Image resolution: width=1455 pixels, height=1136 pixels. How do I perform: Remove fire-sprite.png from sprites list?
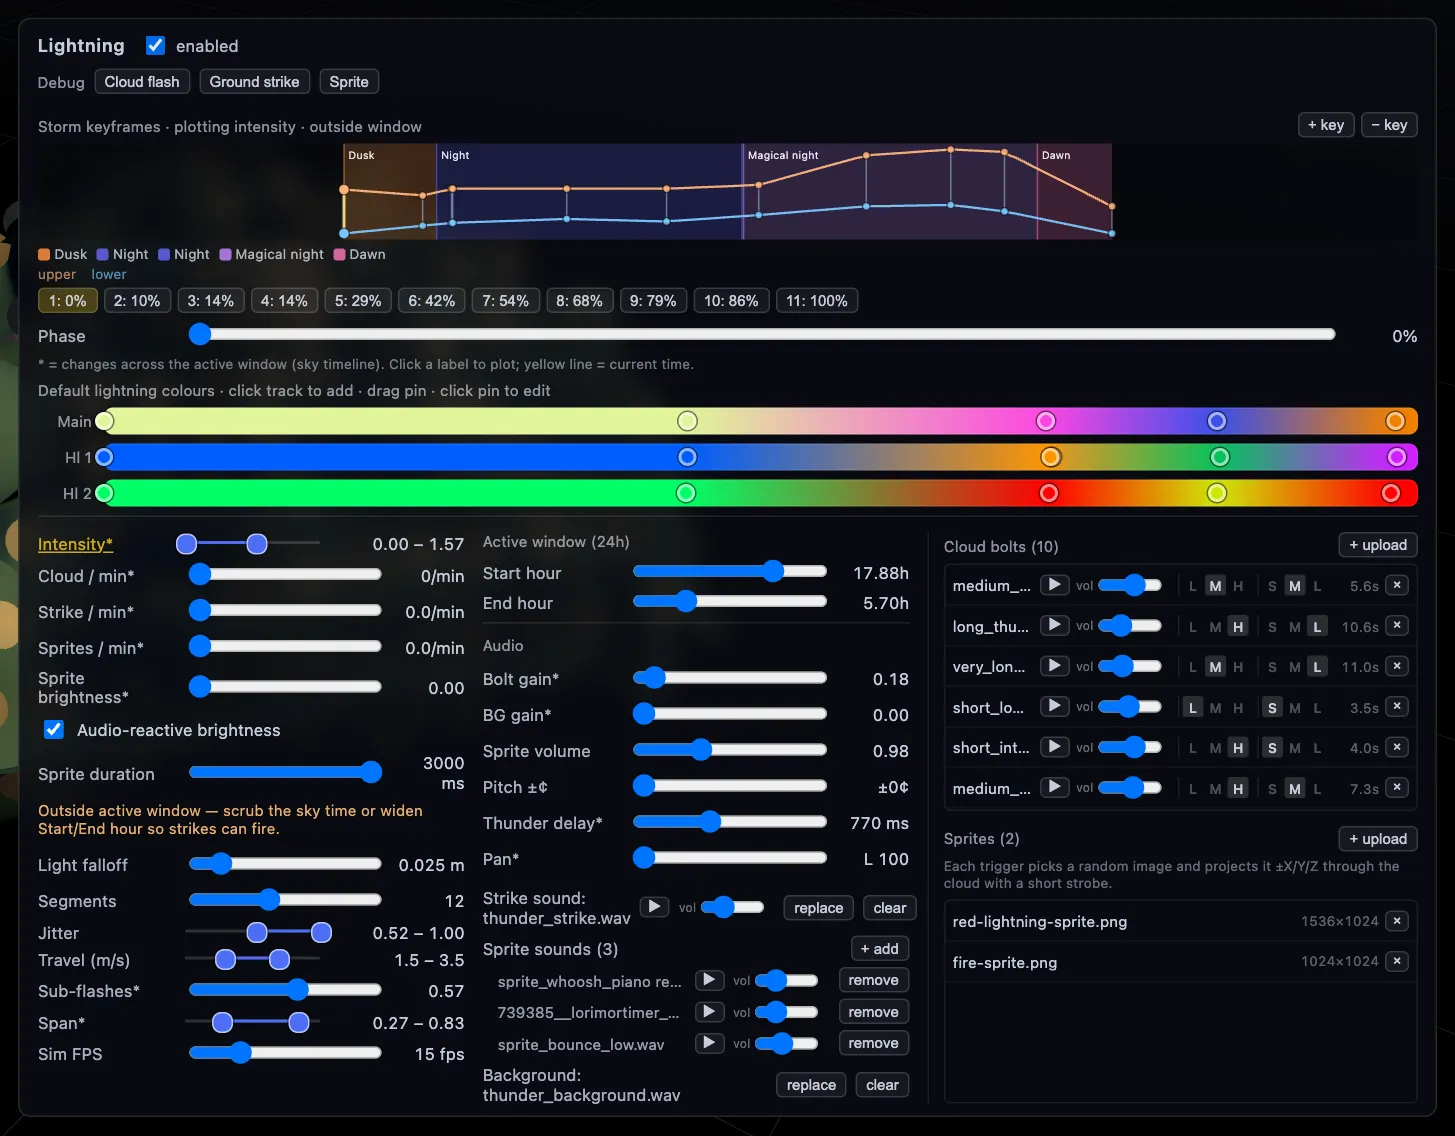point(1397,961)
